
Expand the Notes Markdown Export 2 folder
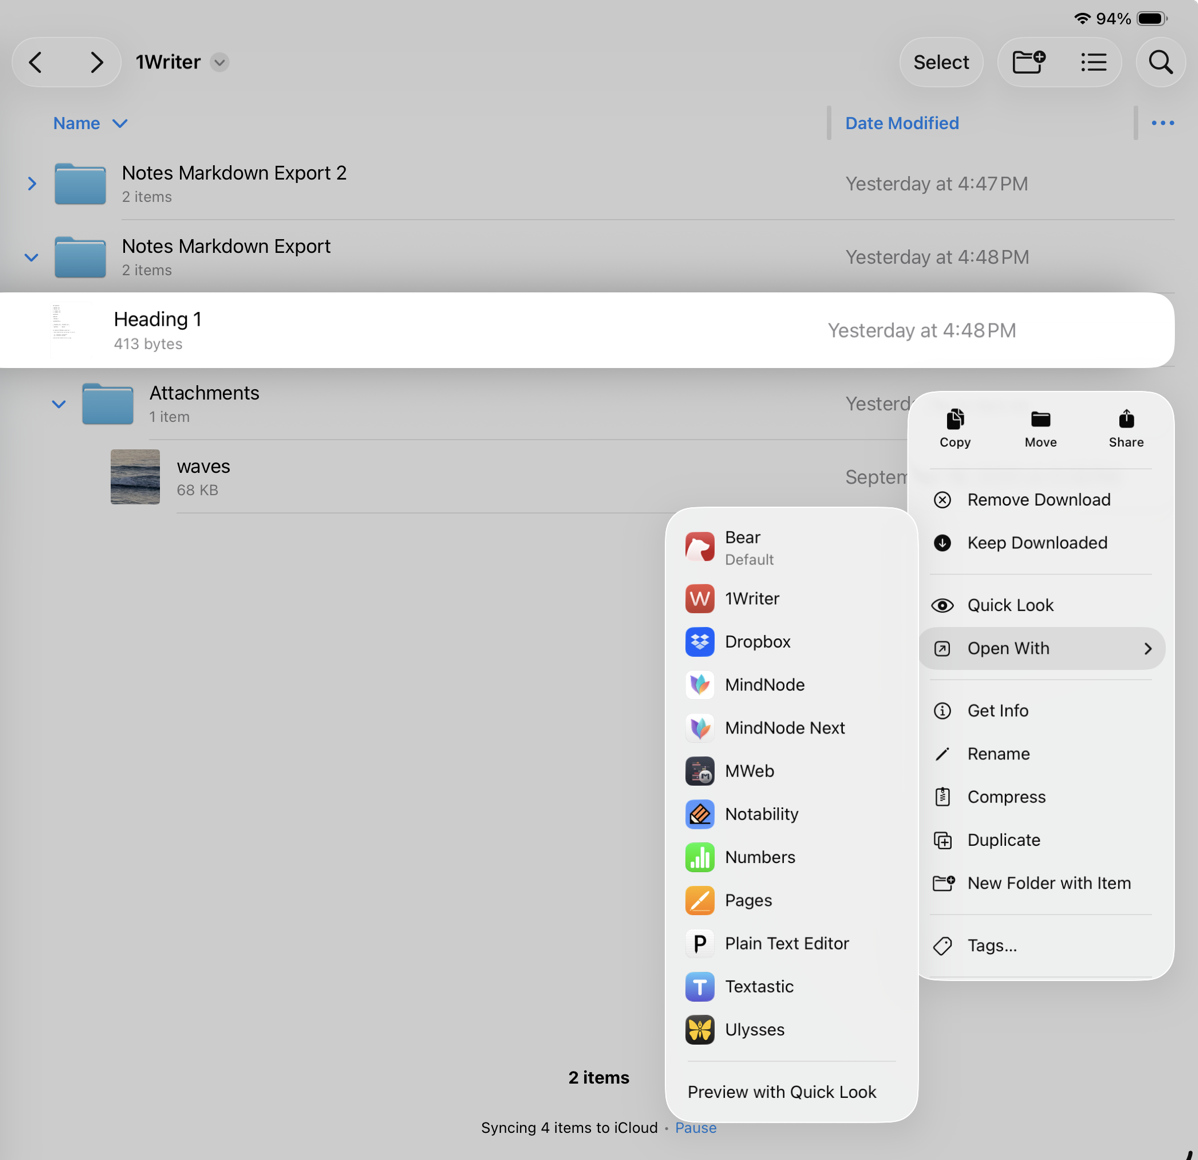[x=31, y=184]
